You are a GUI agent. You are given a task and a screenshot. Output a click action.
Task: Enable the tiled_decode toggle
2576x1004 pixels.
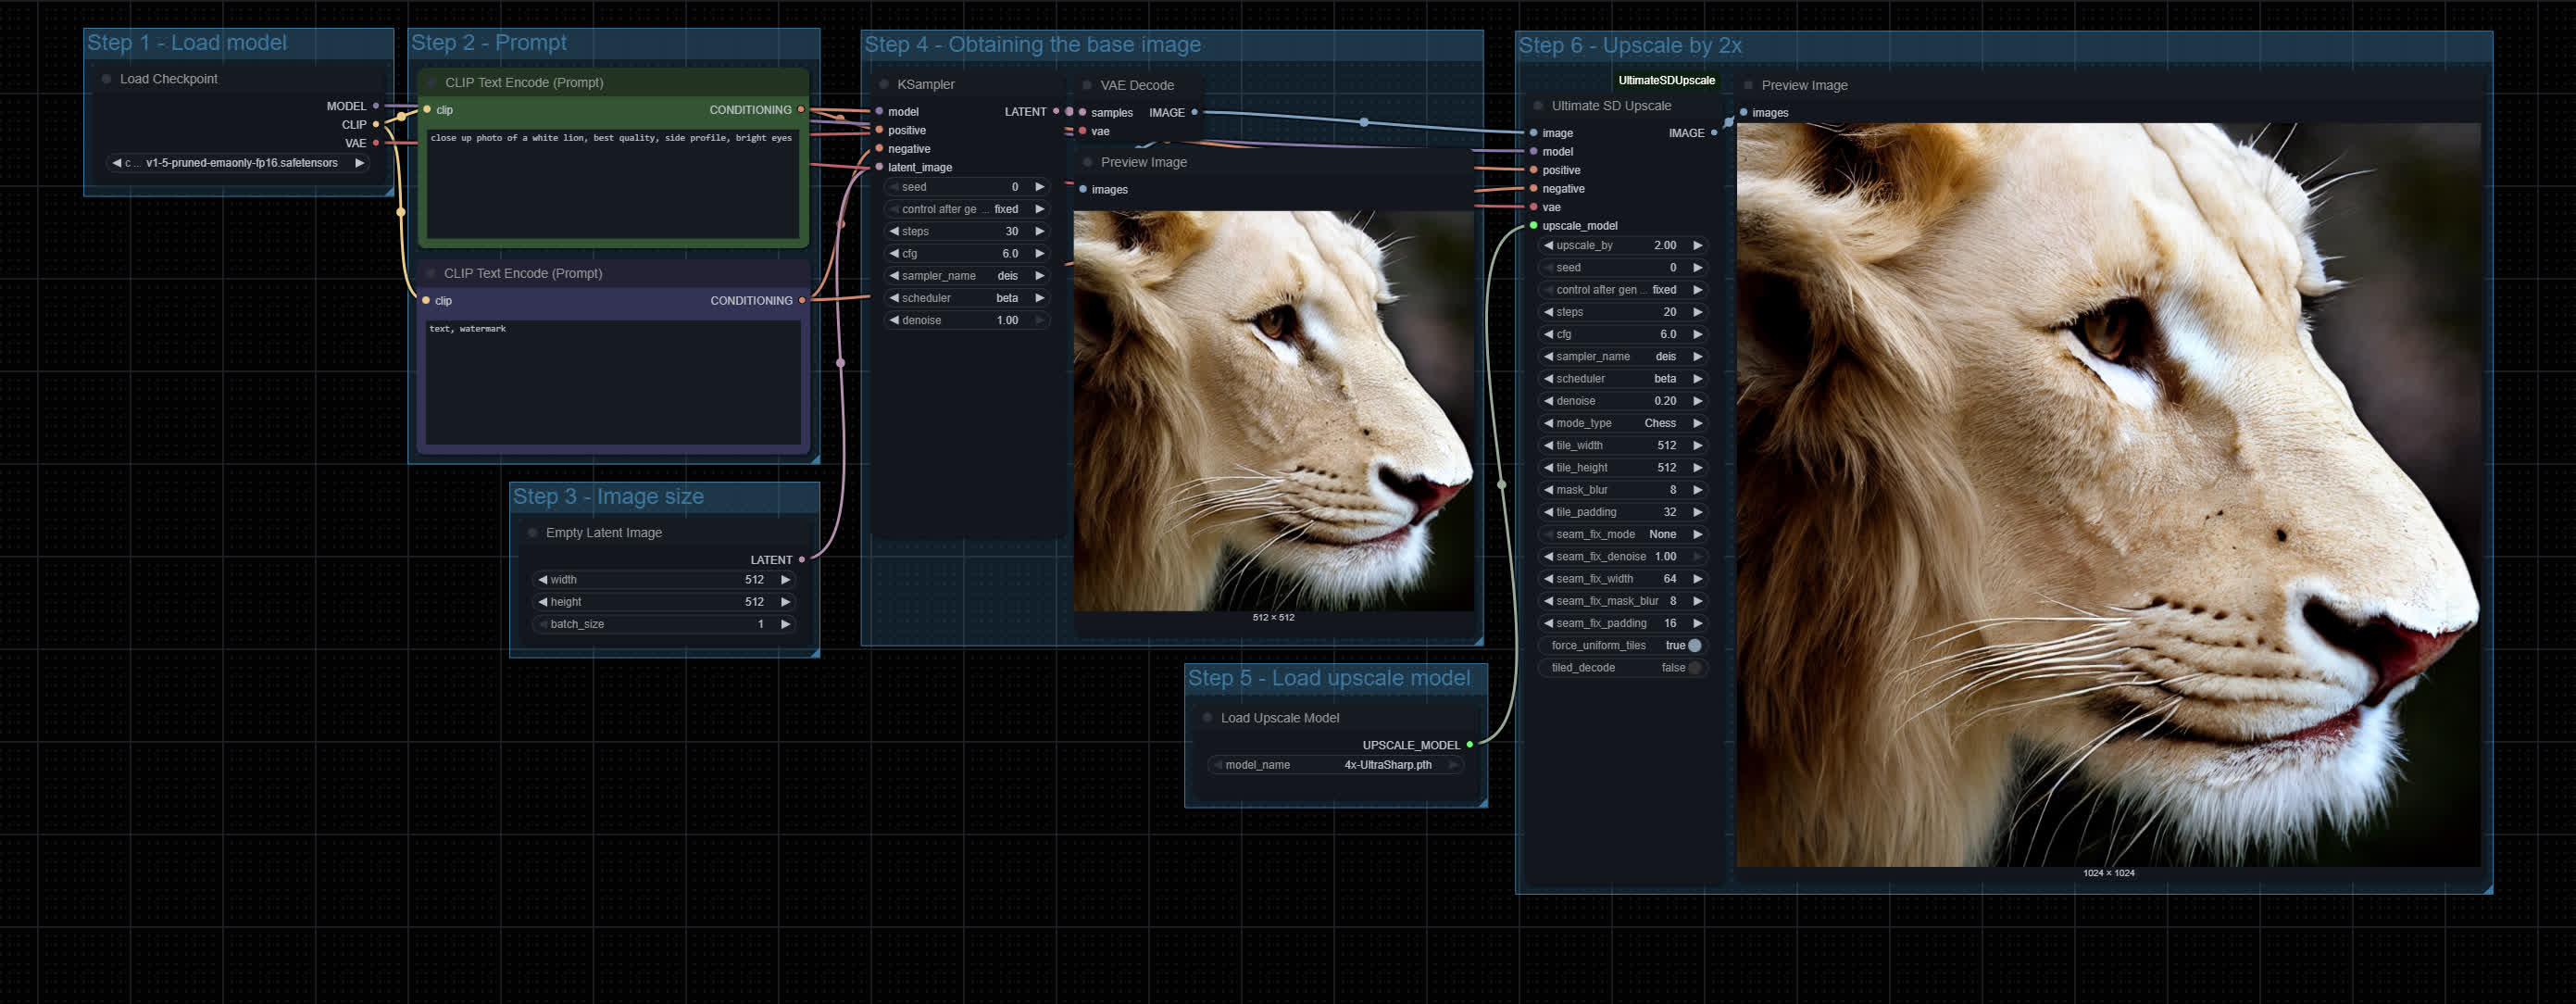[x=1694, y=668]
